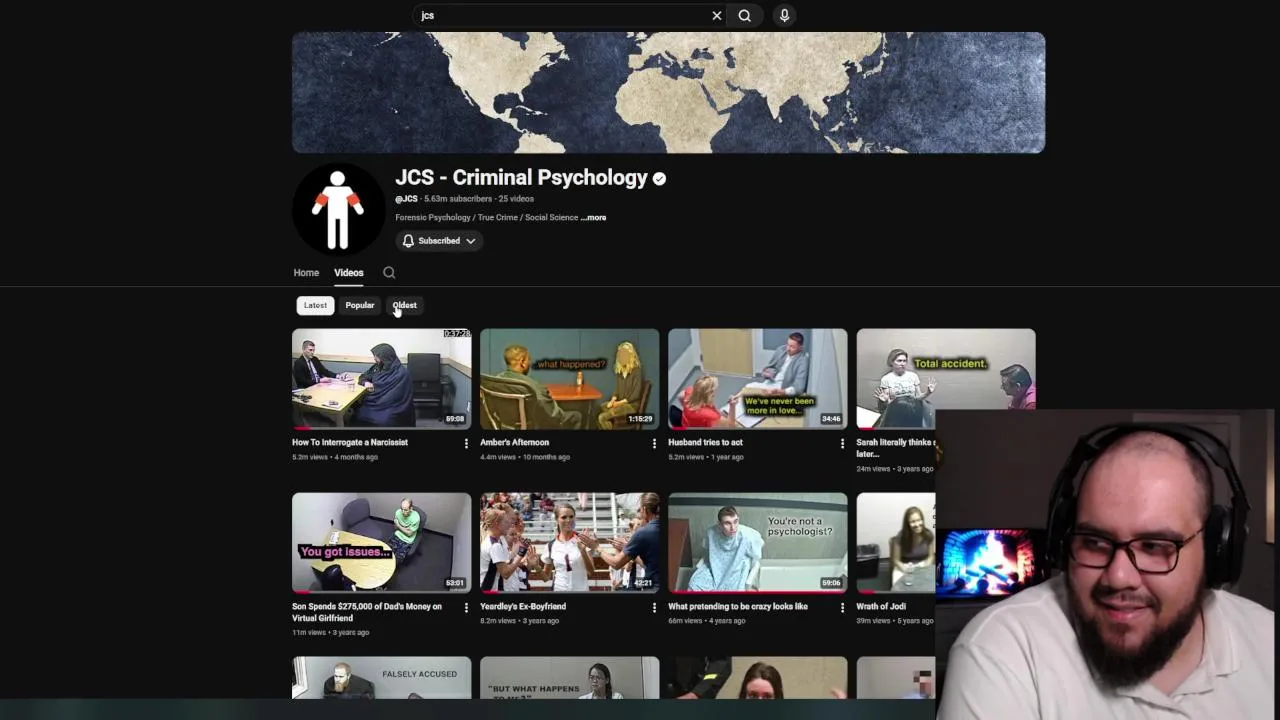Open the How To Interrogate a Narcissist thumbnail
Screen dimensions: 1280x720
(381, 378)
